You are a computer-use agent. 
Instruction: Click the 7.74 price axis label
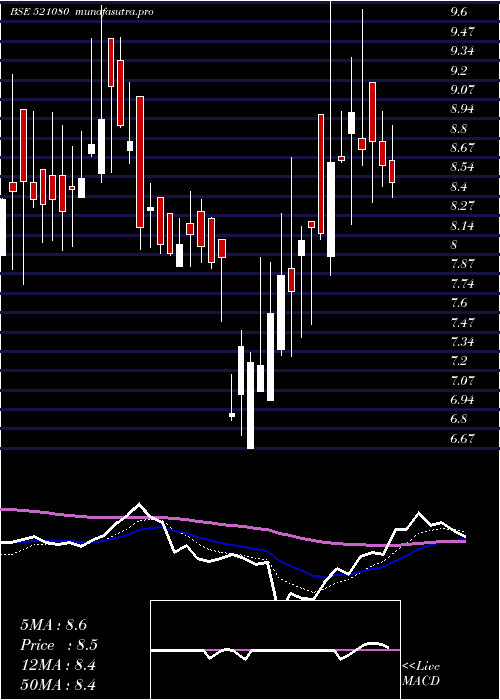click(x=462, y=284)
